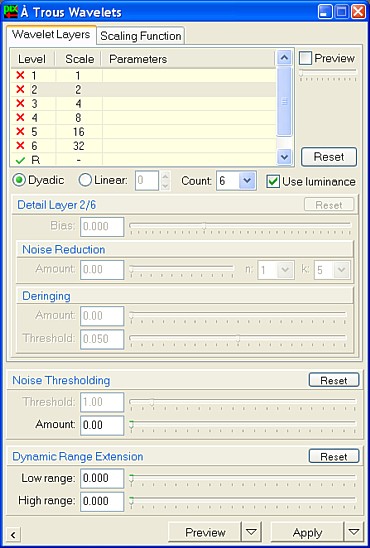Click the layer list scroll down arrow
370x548 pixels.
pyautogui.click(x=284, y=157)
